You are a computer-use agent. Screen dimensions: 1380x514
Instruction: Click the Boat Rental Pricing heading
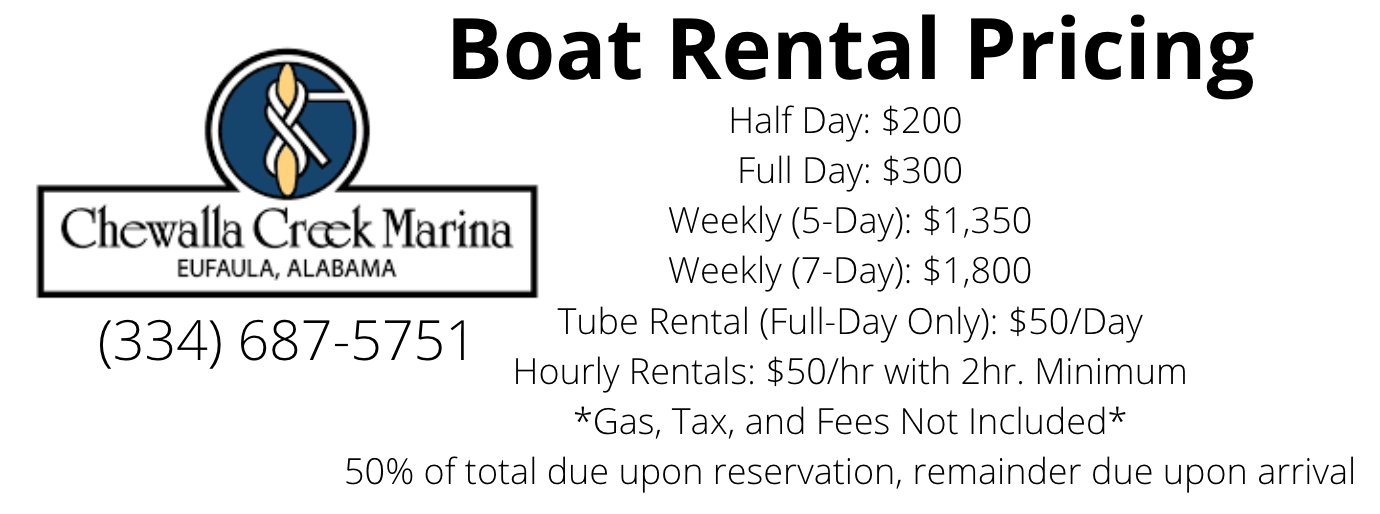tap(850, 49)
